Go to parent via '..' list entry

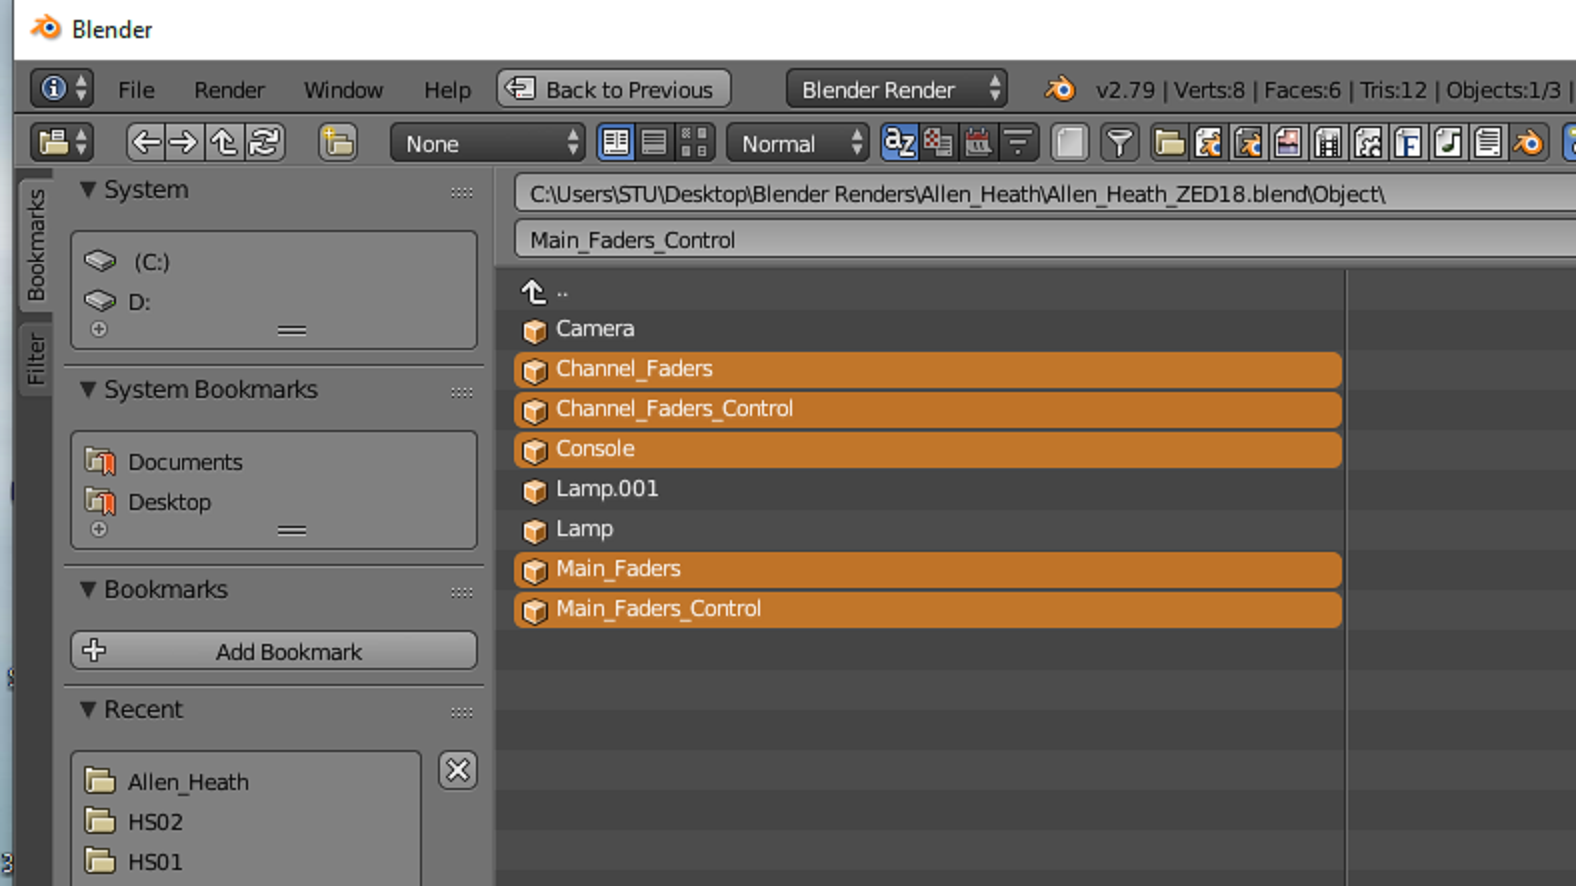(928, 291)
